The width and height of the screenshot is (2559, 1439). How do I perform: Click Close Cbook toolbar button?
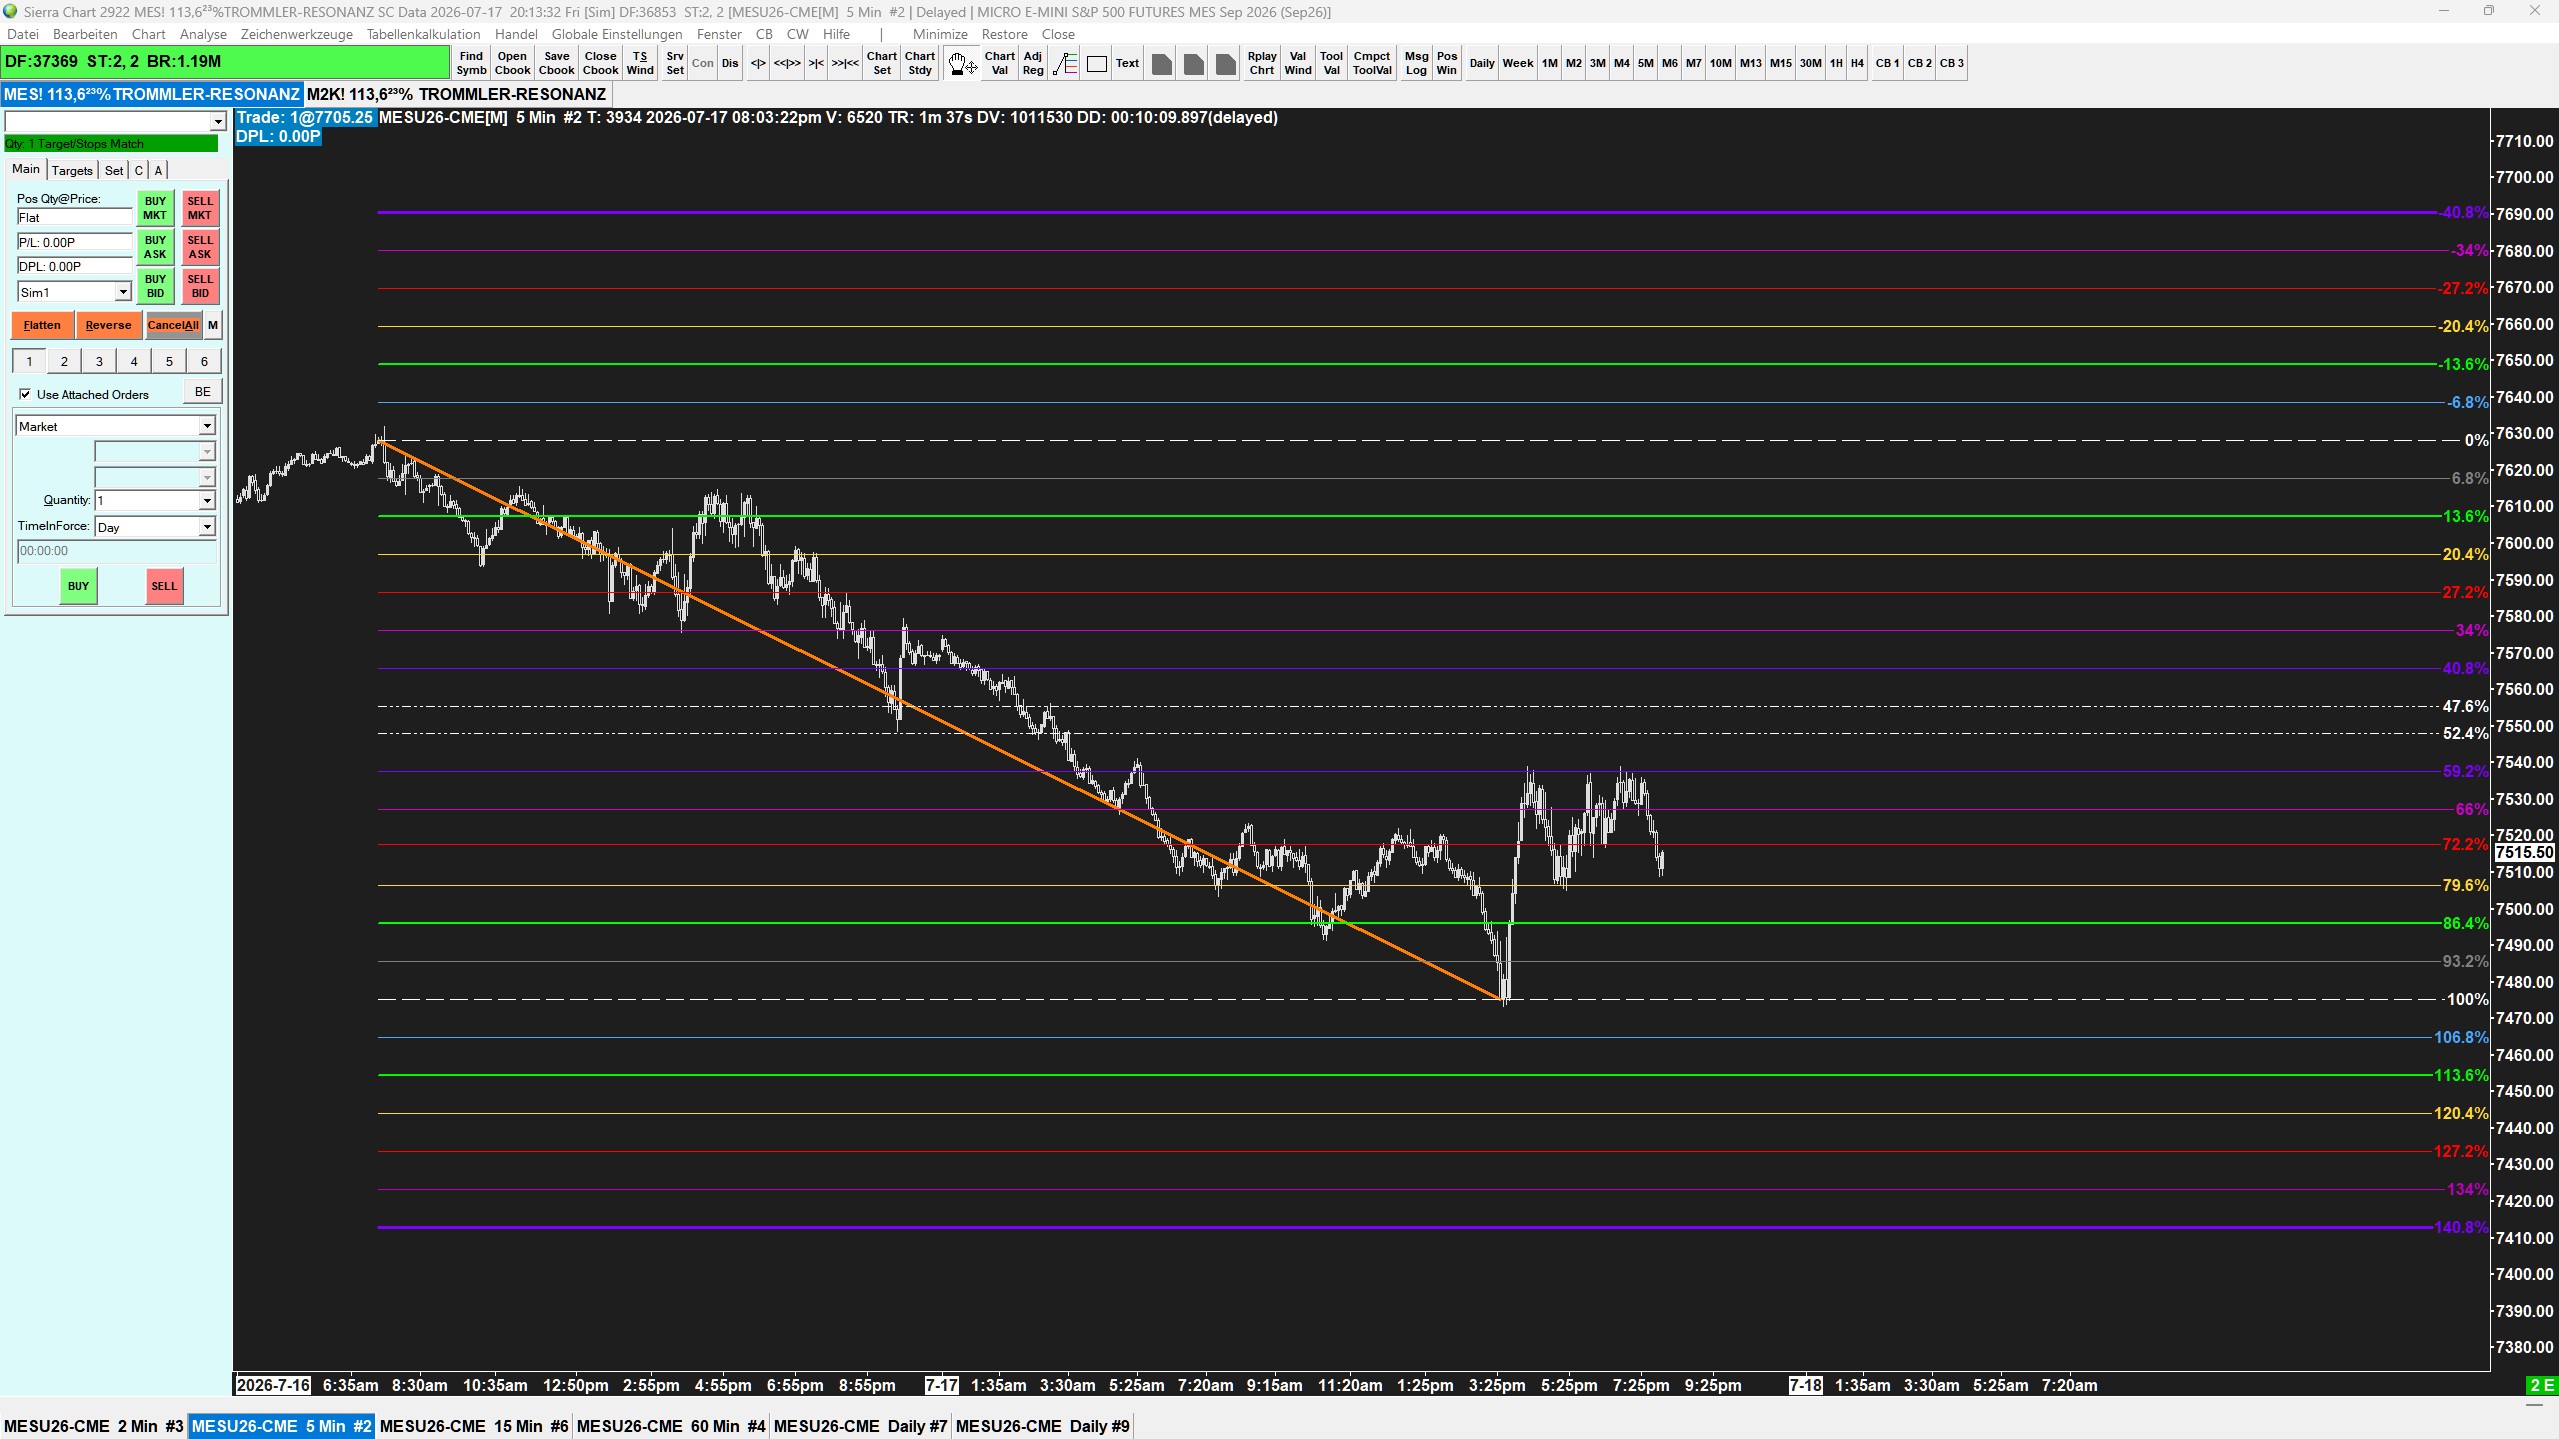600,64
